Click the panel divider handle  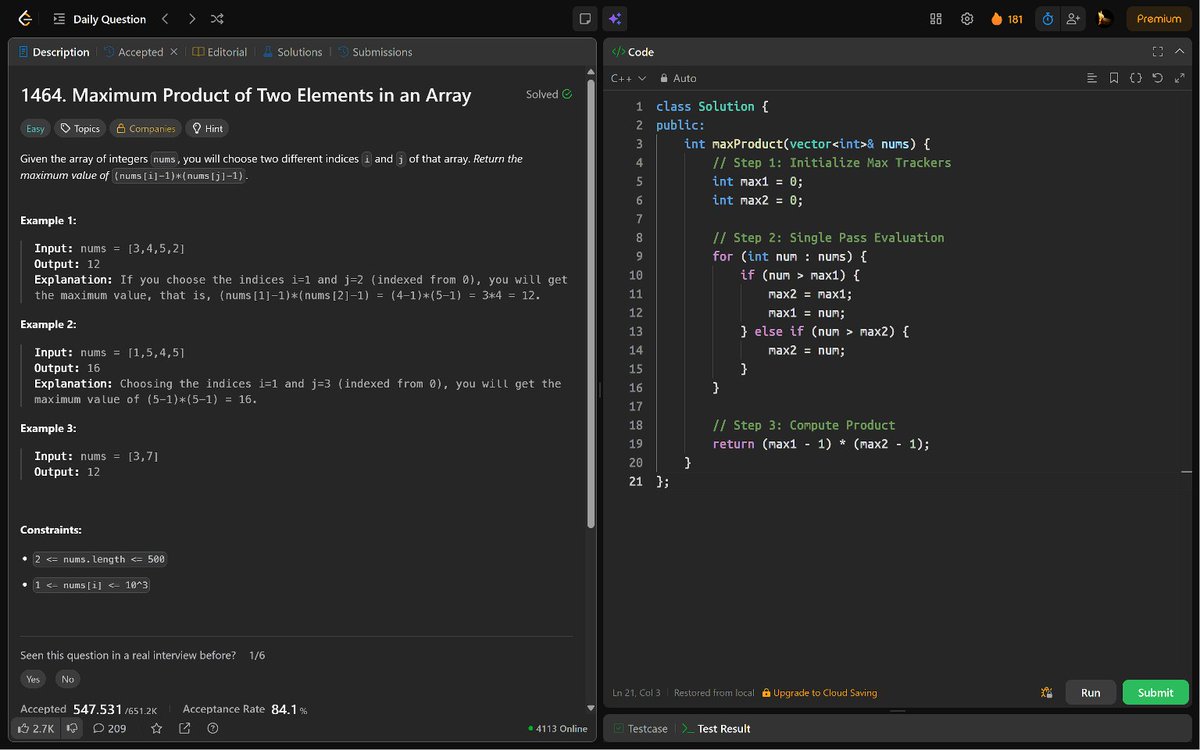600,390
